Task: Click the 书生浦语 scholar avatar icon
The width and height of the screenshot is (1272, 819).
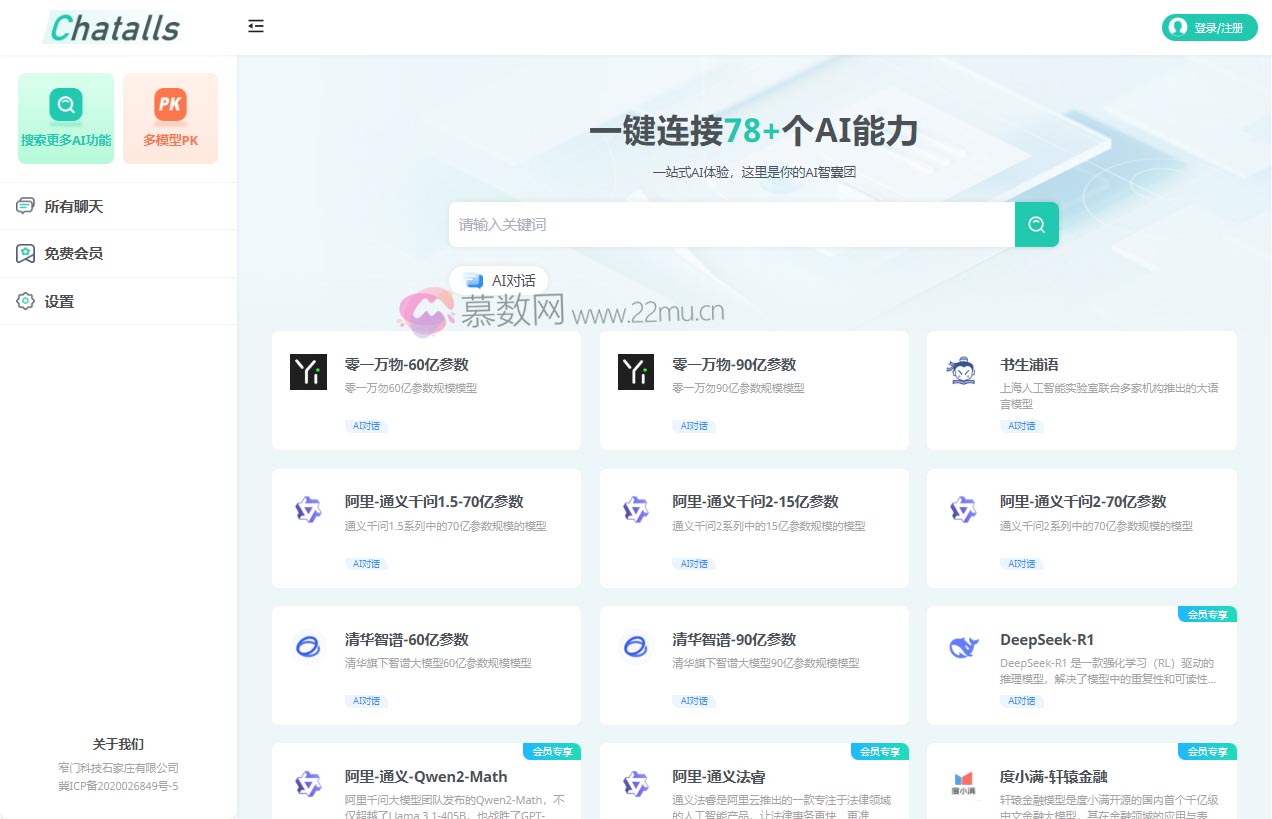Action: [x=963, y=372]
